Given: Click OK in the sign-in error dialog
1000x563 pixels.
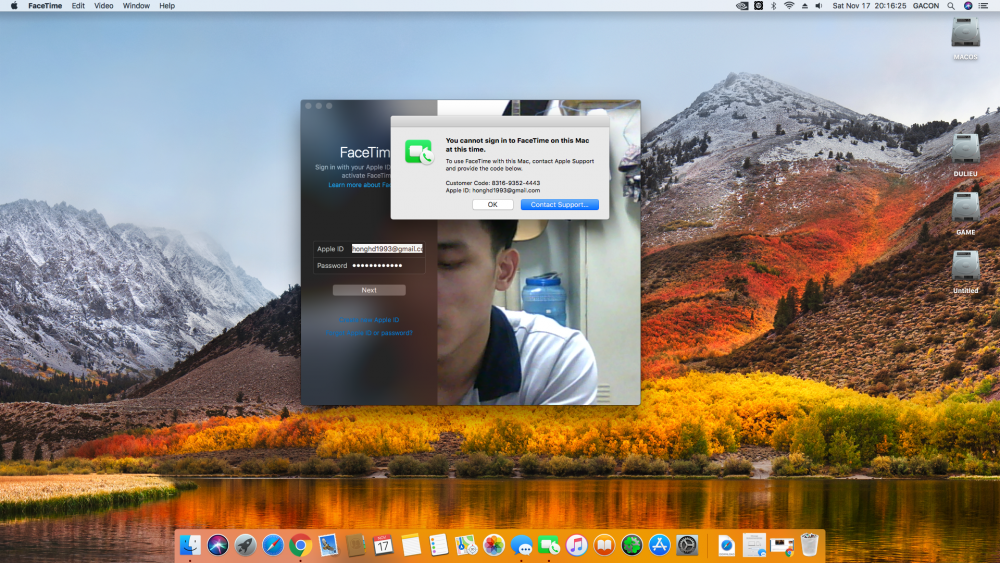Looking at the screenshot, I should (492, 205).
